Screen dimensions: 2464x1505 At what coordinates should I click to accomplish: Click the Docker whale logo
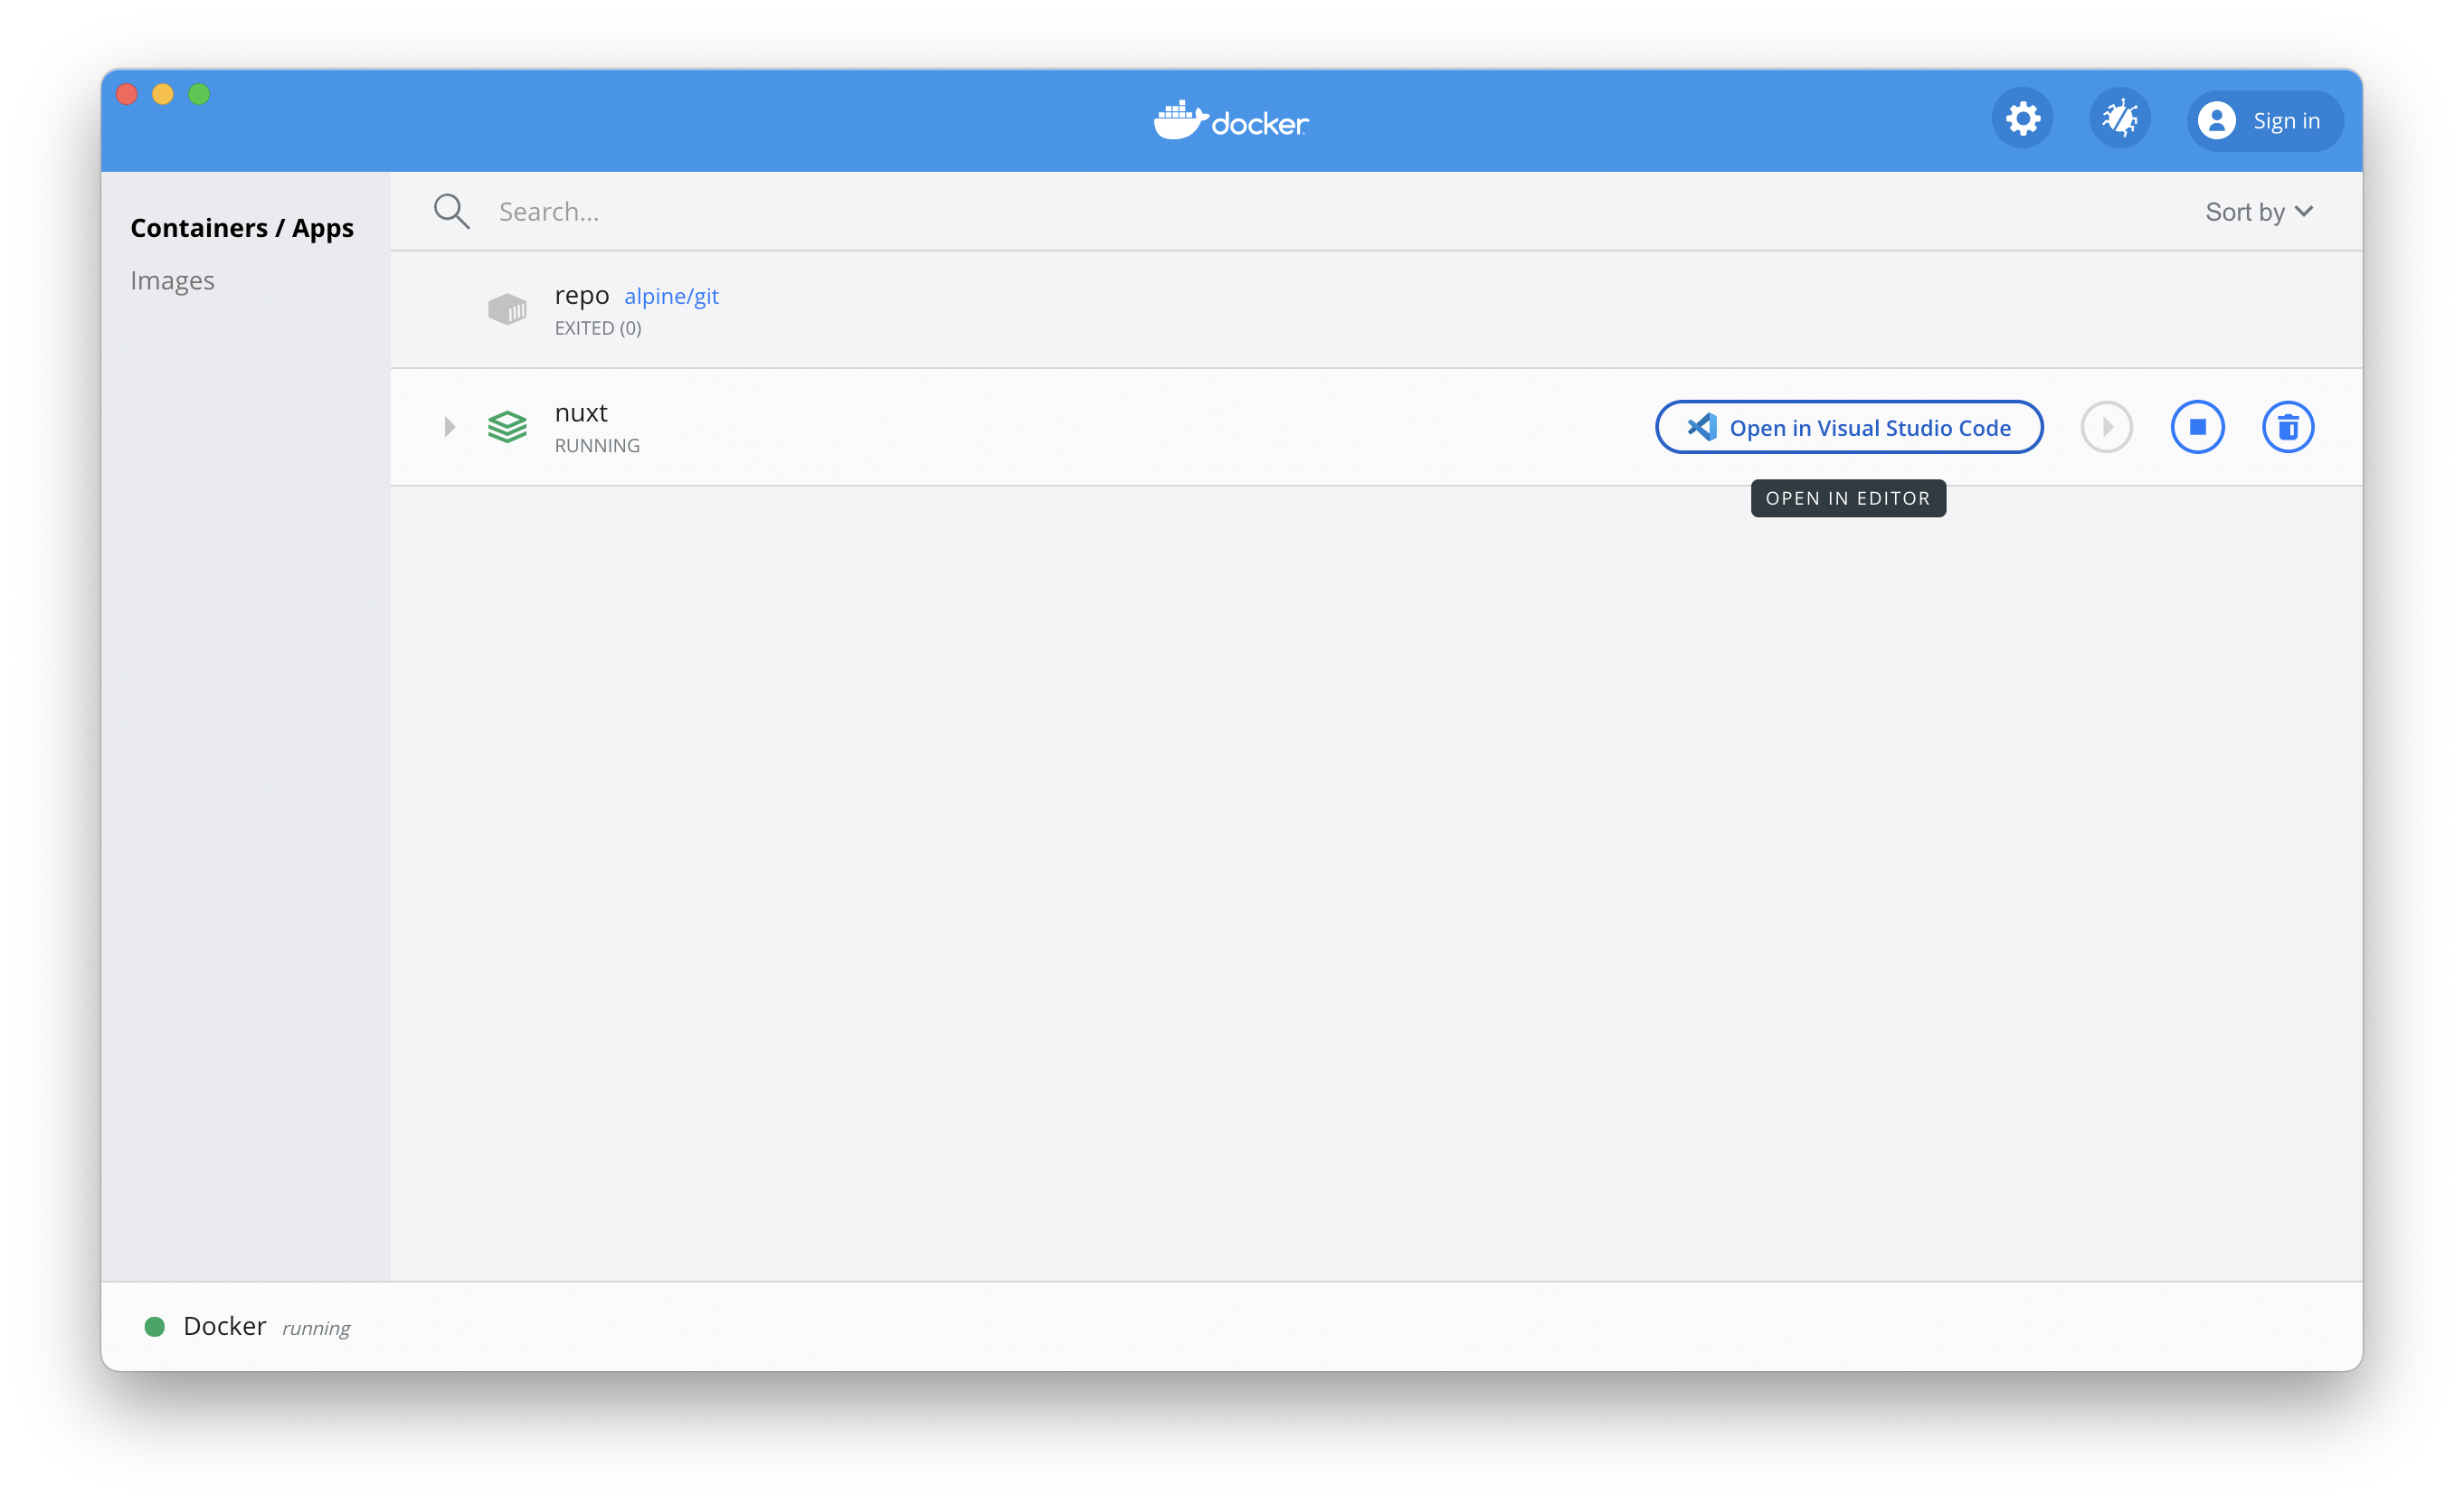(x=1231, y=121)
